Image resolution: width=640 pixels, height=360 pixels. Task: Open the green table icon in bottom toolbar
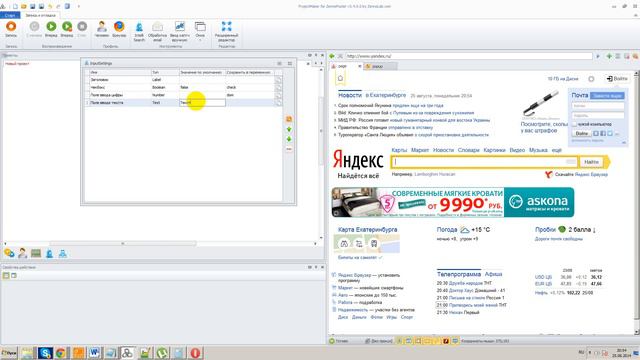coord(36,253)
